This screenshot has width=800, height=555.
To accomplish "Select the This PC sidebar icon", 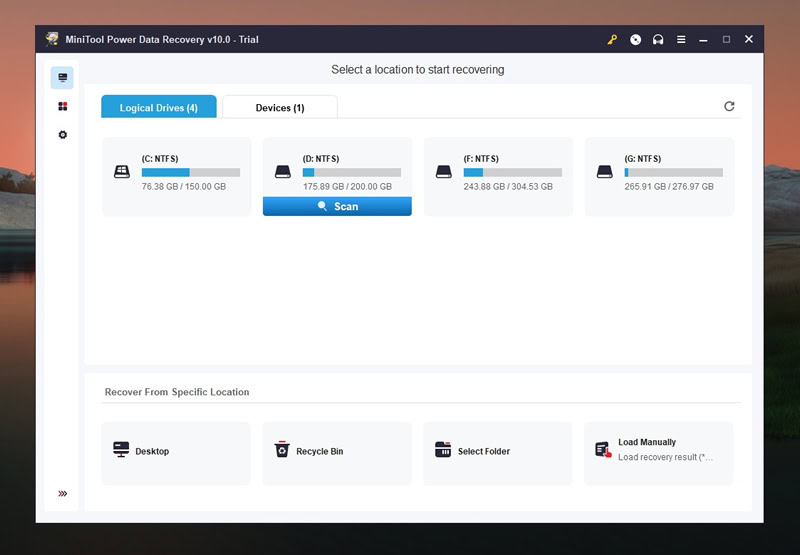I will pyautogui.click(x=62, y=78).
